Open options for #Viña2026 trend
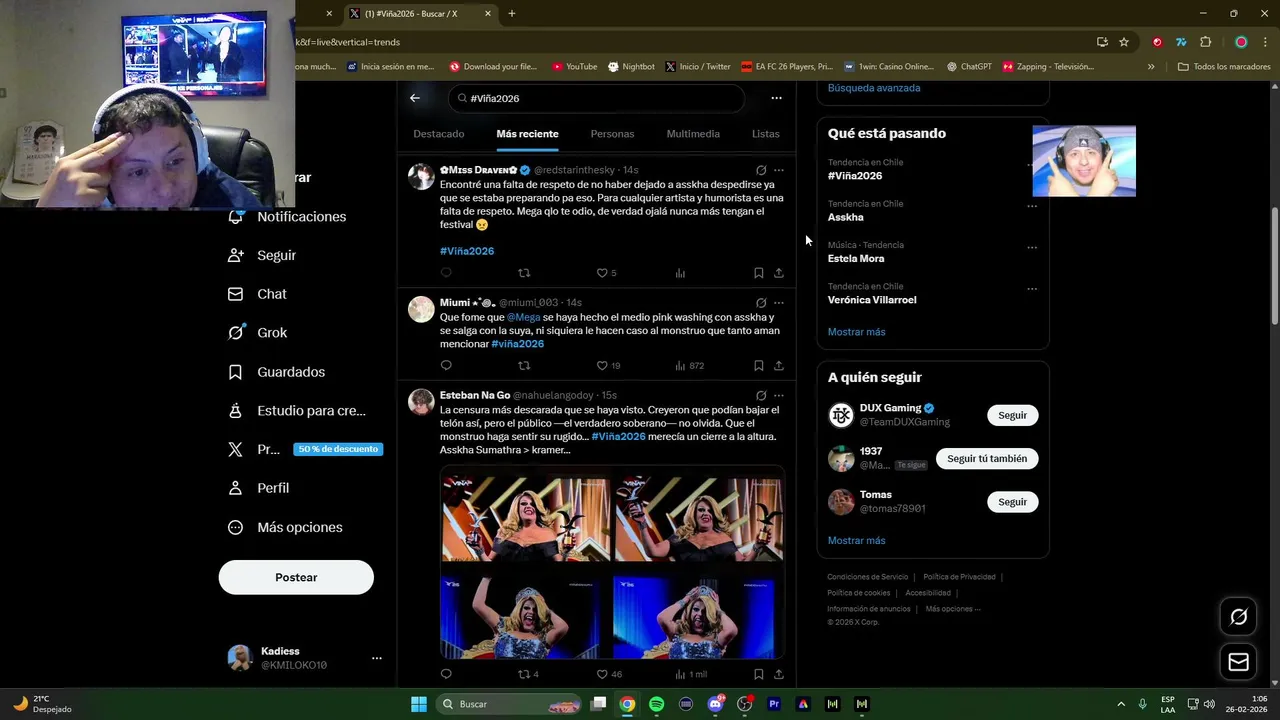1280x720 pixels. click(x=1031, y=165)
